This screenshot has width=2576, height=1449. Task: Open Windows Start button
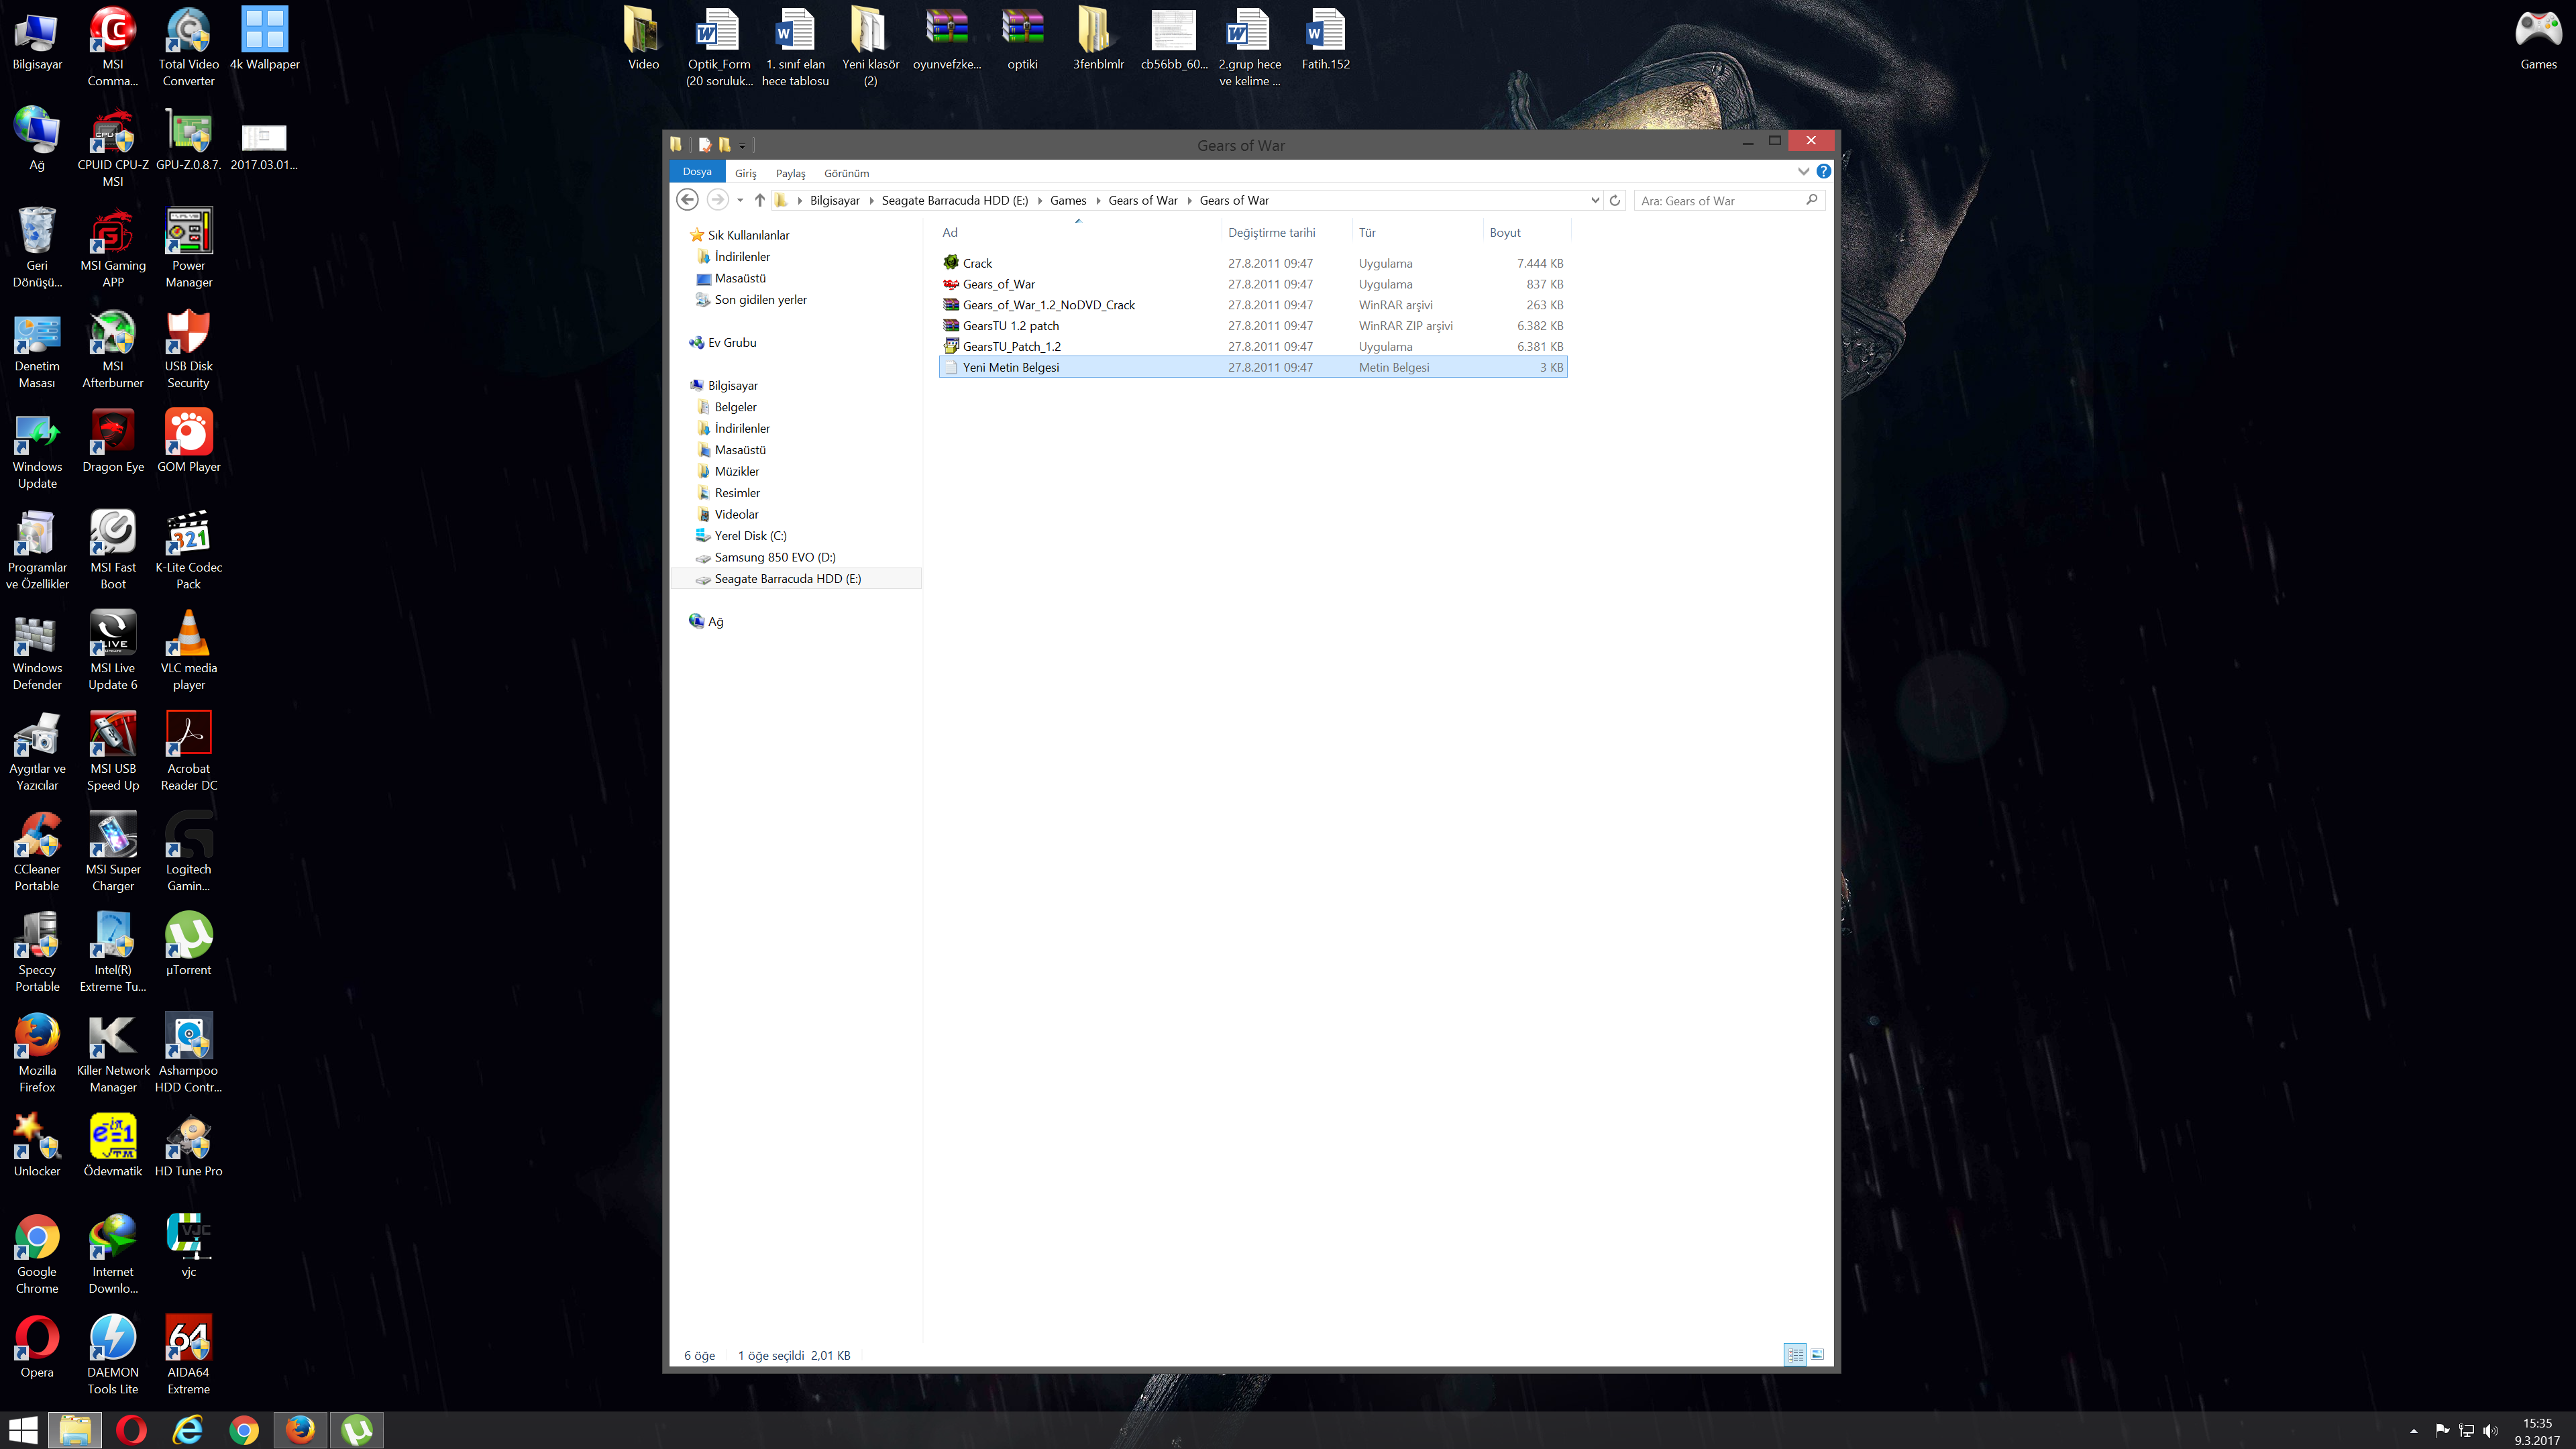23,1430
